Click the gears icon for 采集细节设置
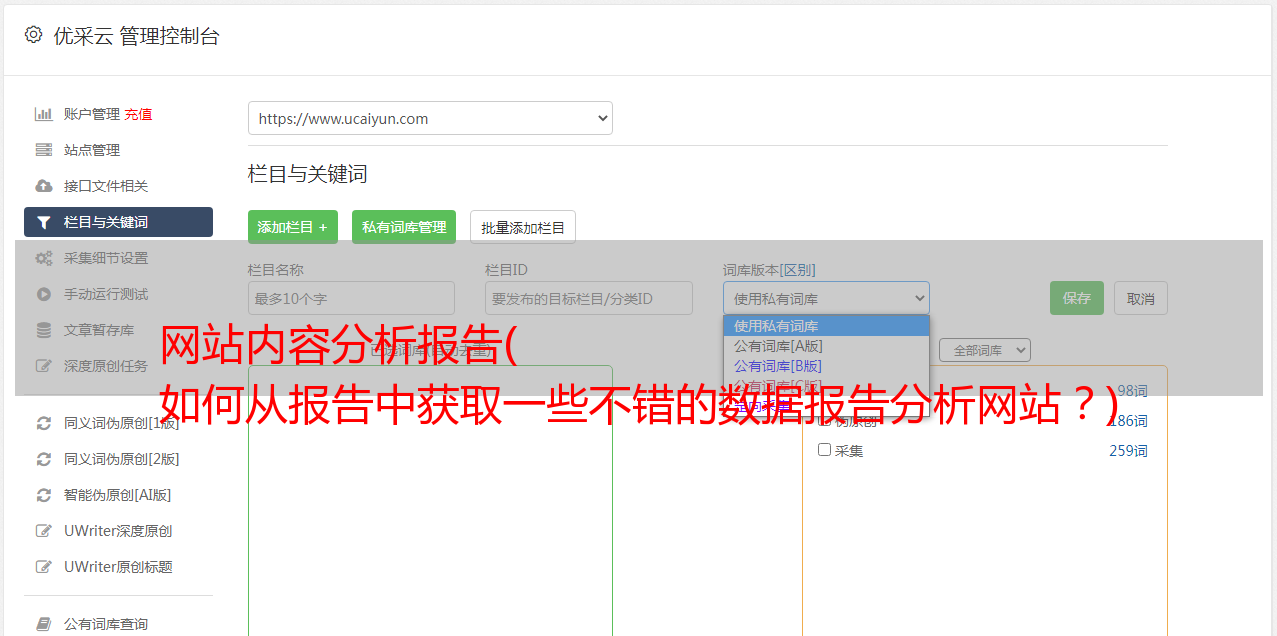This screenshot has height=636, width=1277. [44, 258]
